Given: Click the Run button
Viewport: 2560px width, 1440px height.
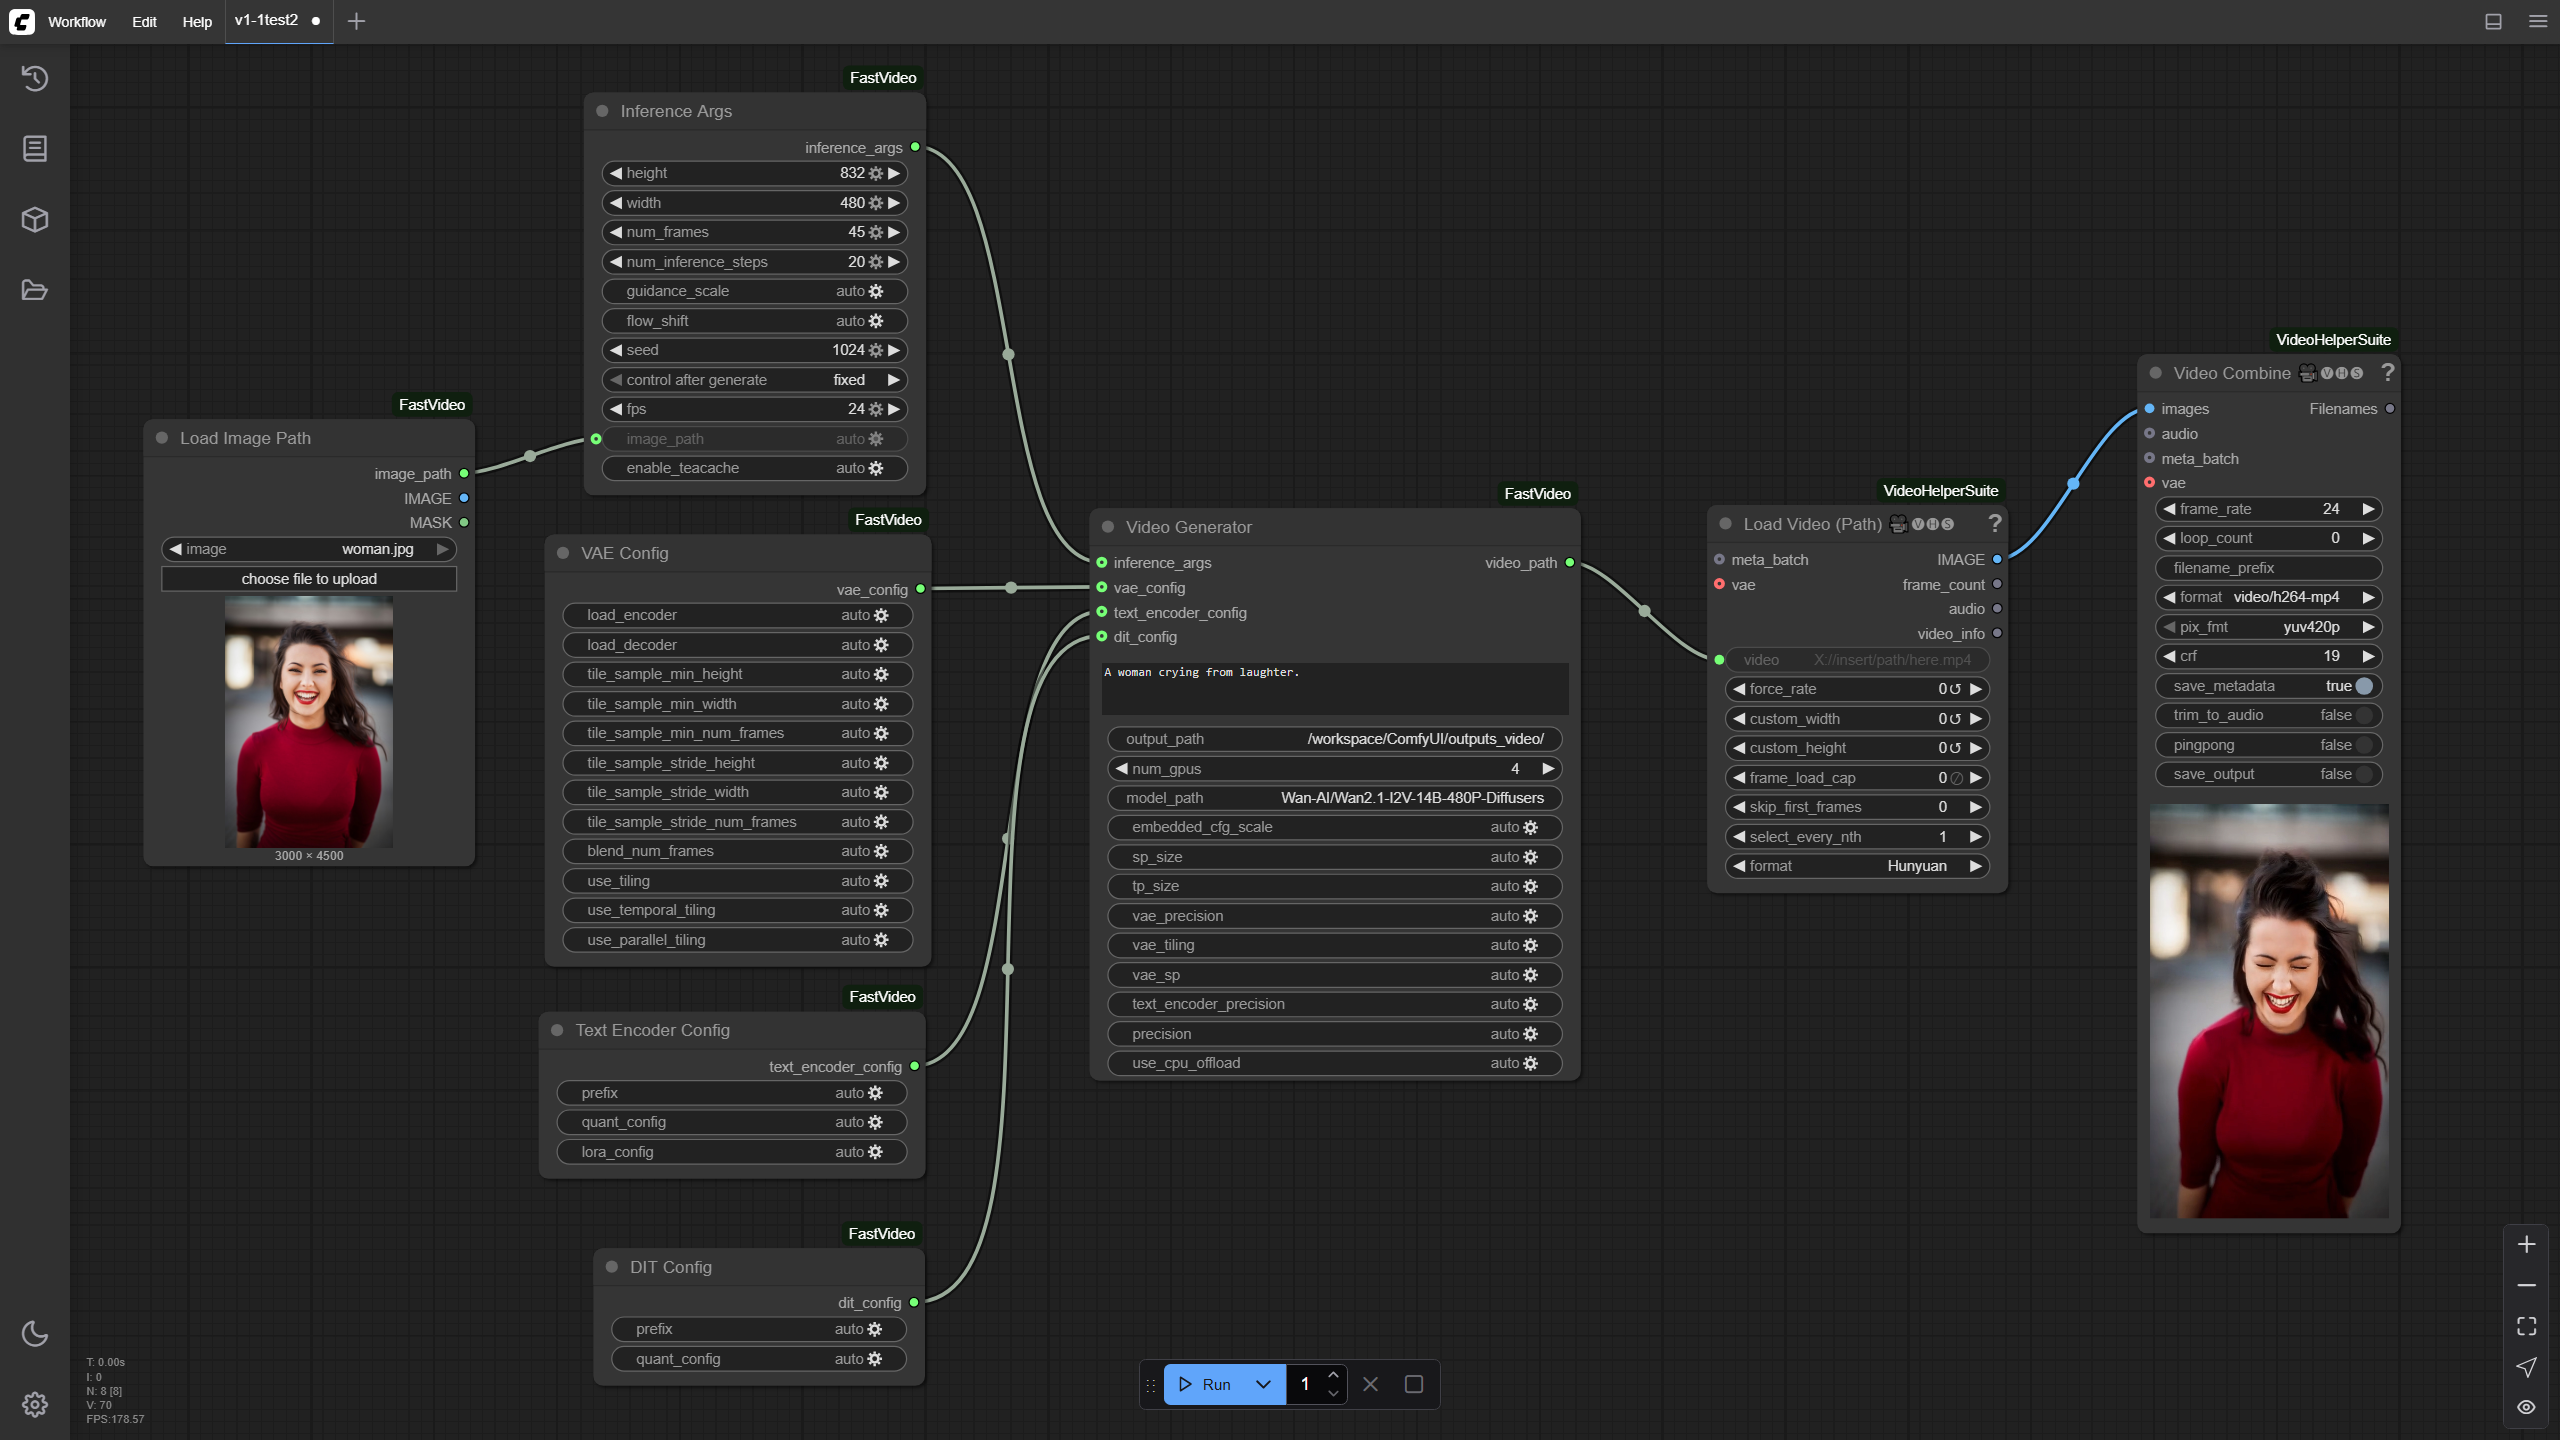Looking at the screenshot, I should (1204, 1385).
